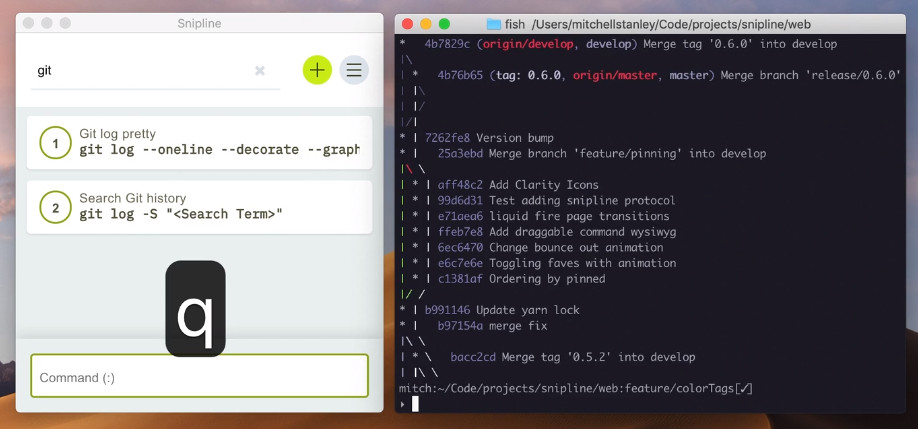Click "Merge branch 'feature/pinning'" commit line

pyautogui.click(x=602, y=154)
